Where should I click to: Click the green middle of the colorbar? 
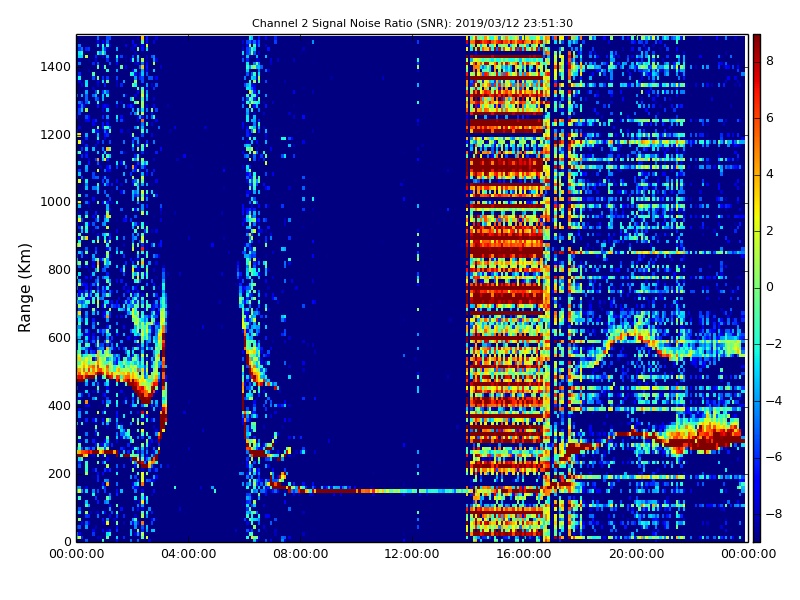(757, 288)
